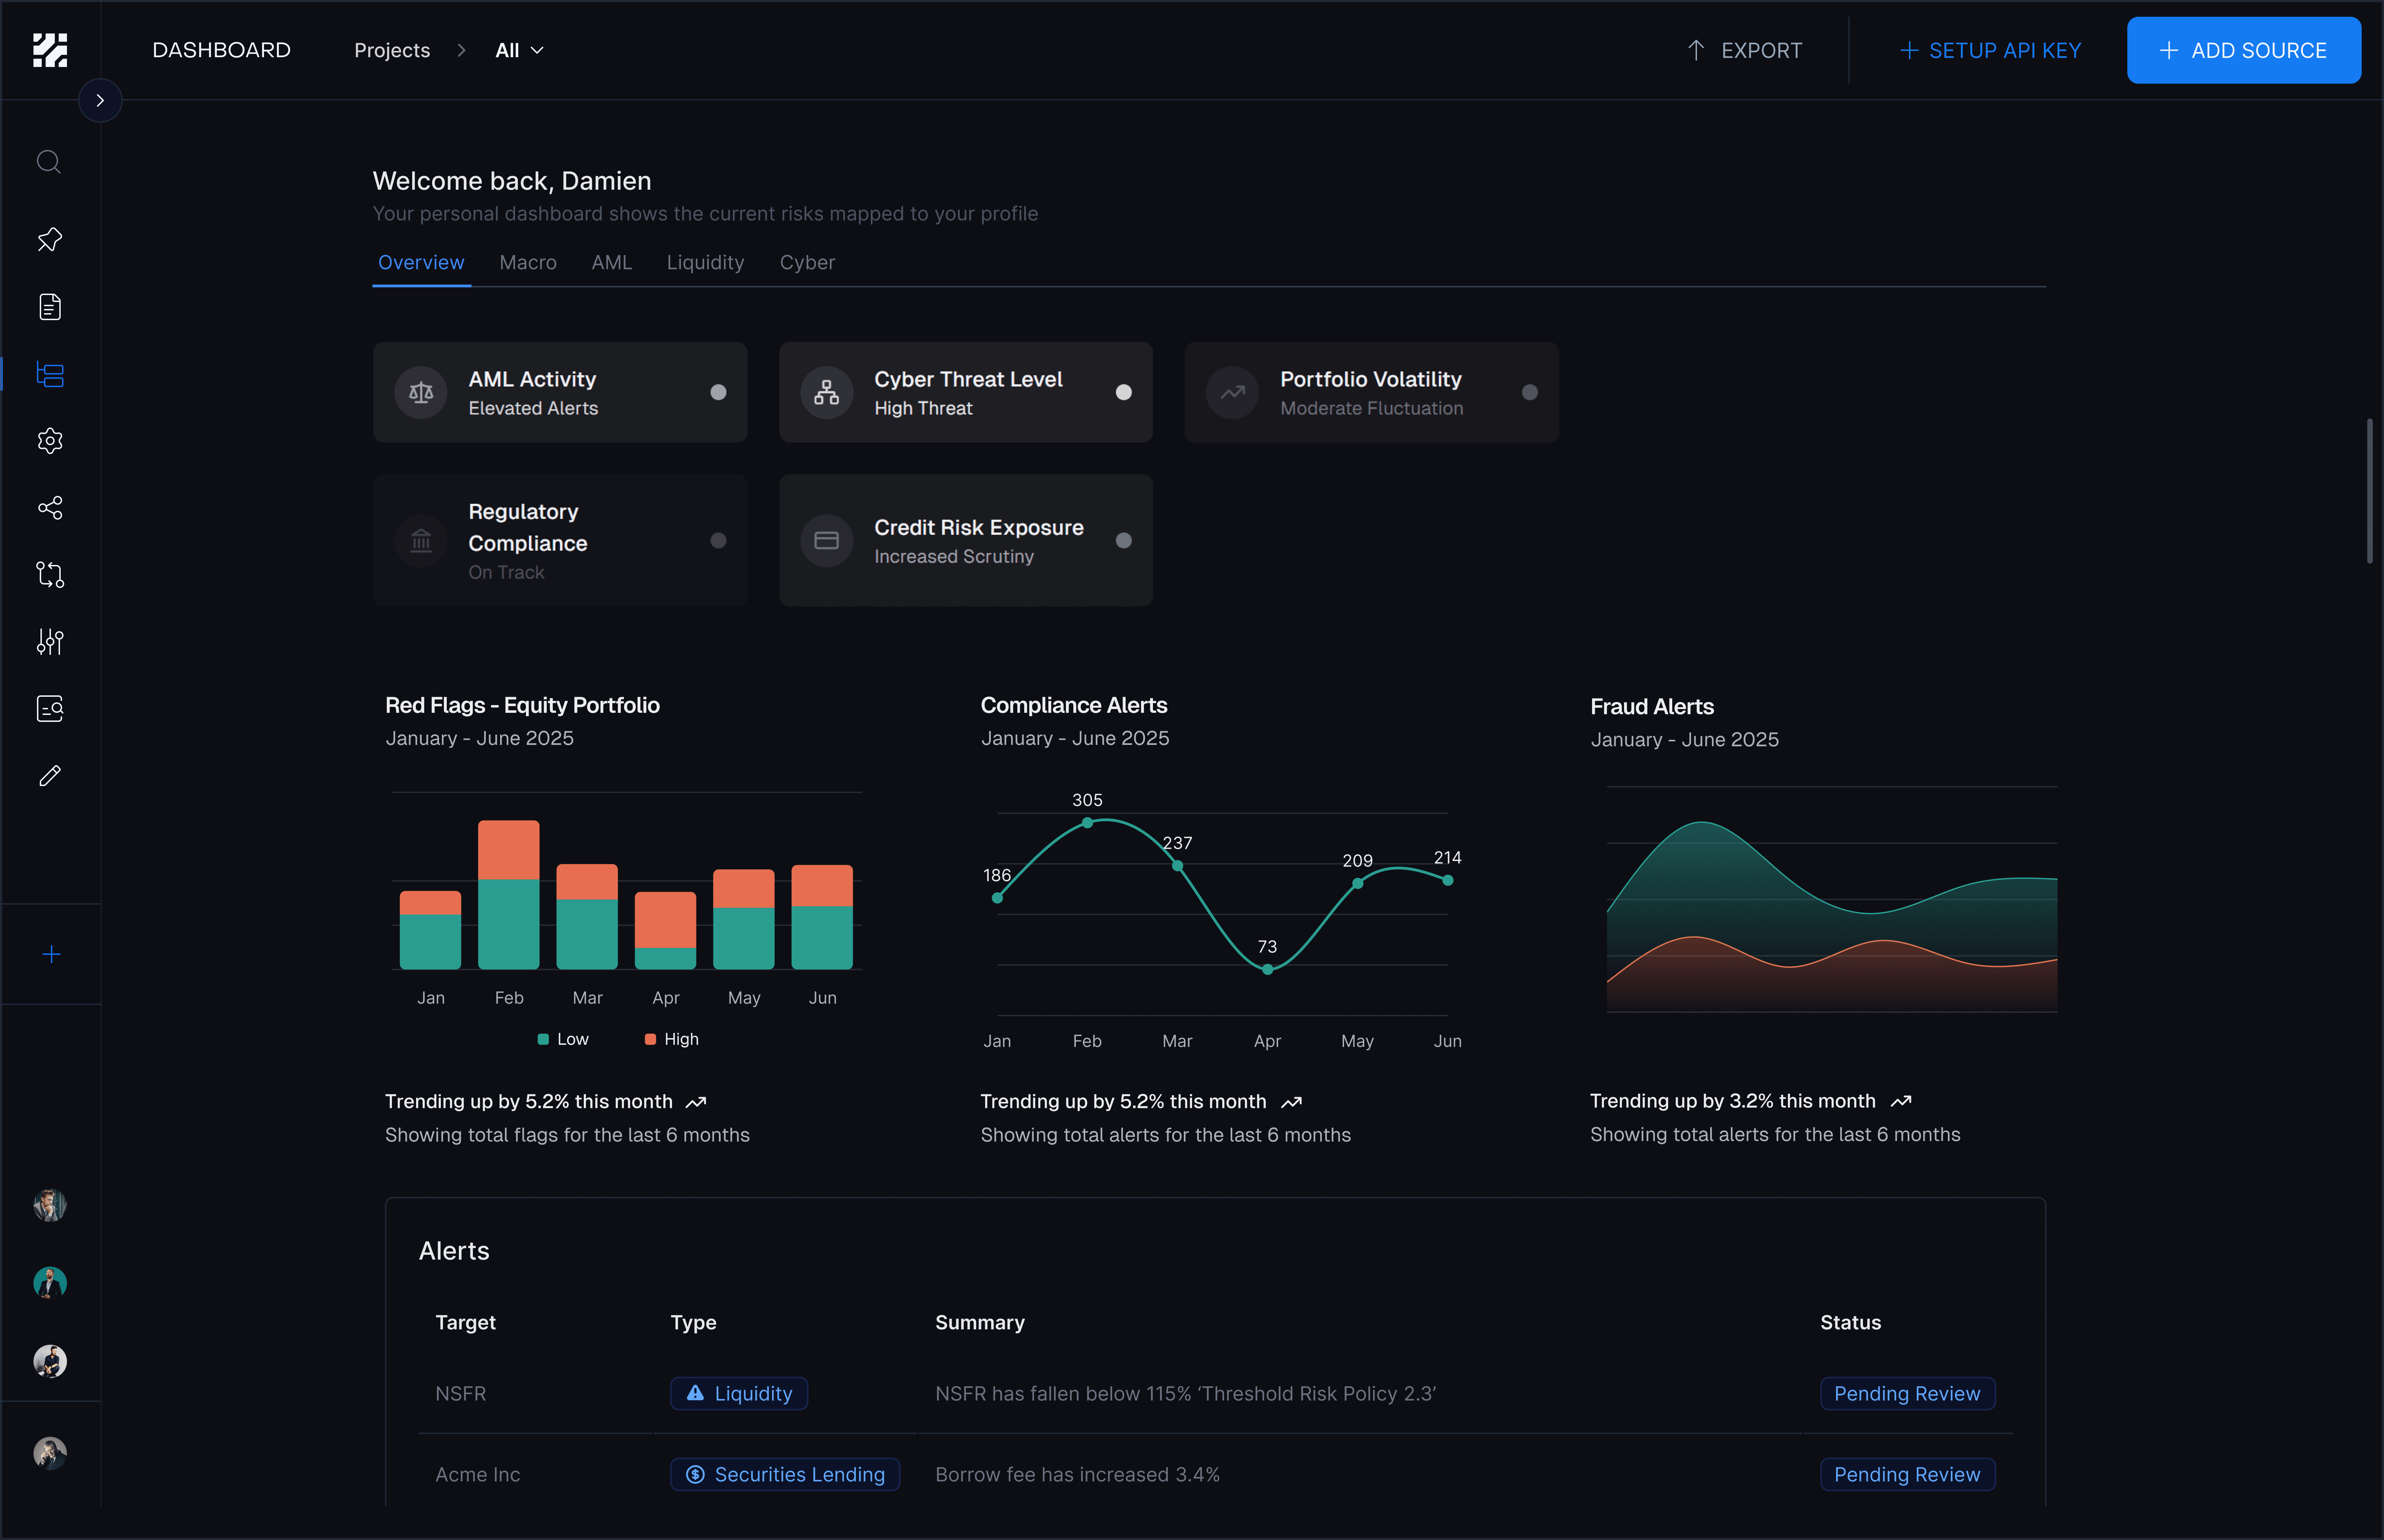This screenshot has height=1540, width=2384.
Task: Open the bottom profile avatar
Action: pos(50,1453)
